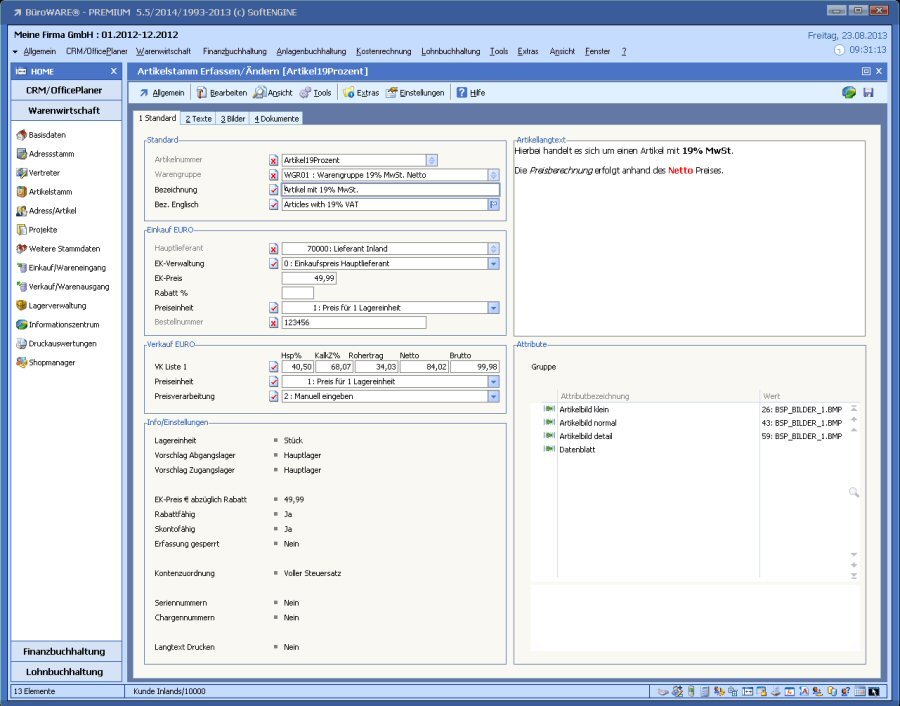Viewport: 900px width, 706px height.
Task: Toggle the checkmark next to Bezeichnung
Action: (x=273, y=189)
